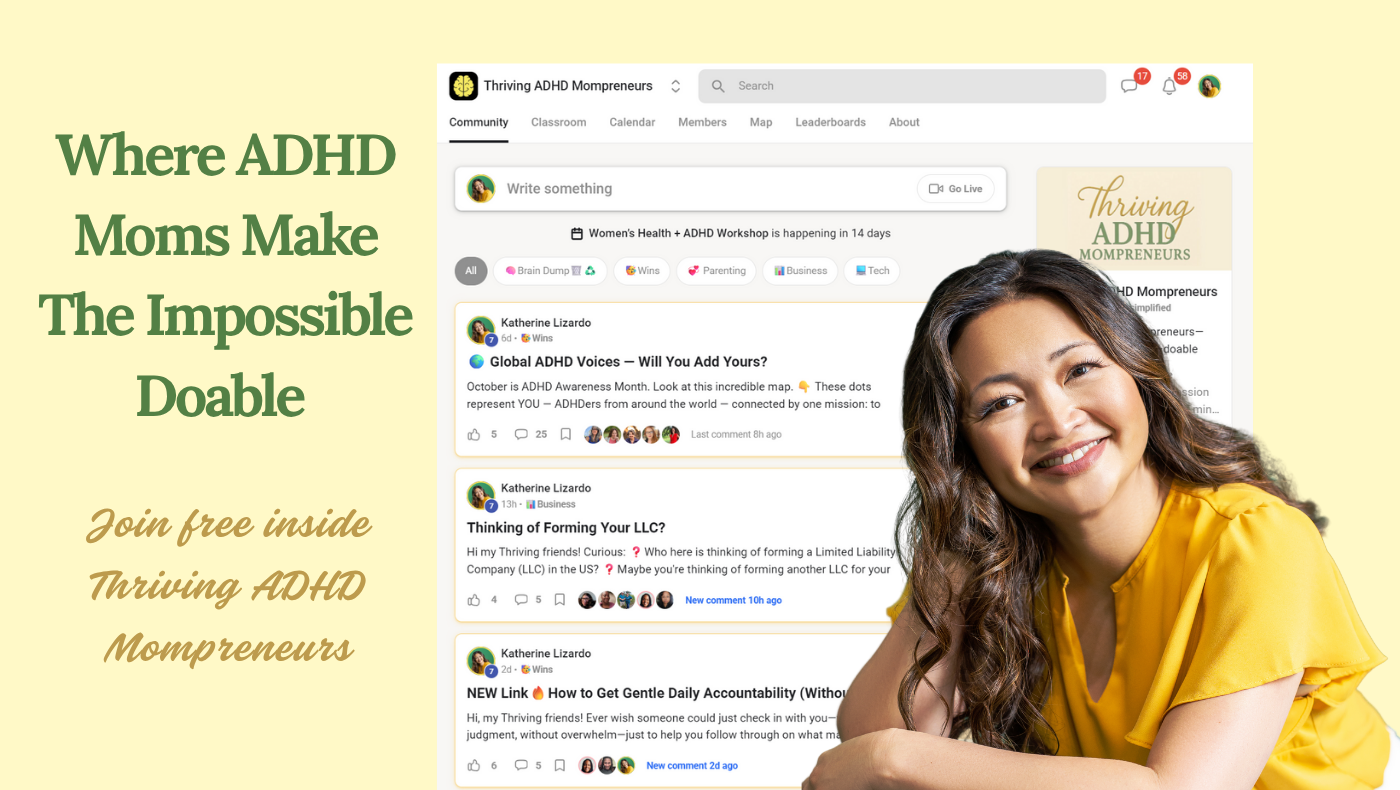Bookmark the Global ADHD Voices post
1400x790 pixels.
565,434
